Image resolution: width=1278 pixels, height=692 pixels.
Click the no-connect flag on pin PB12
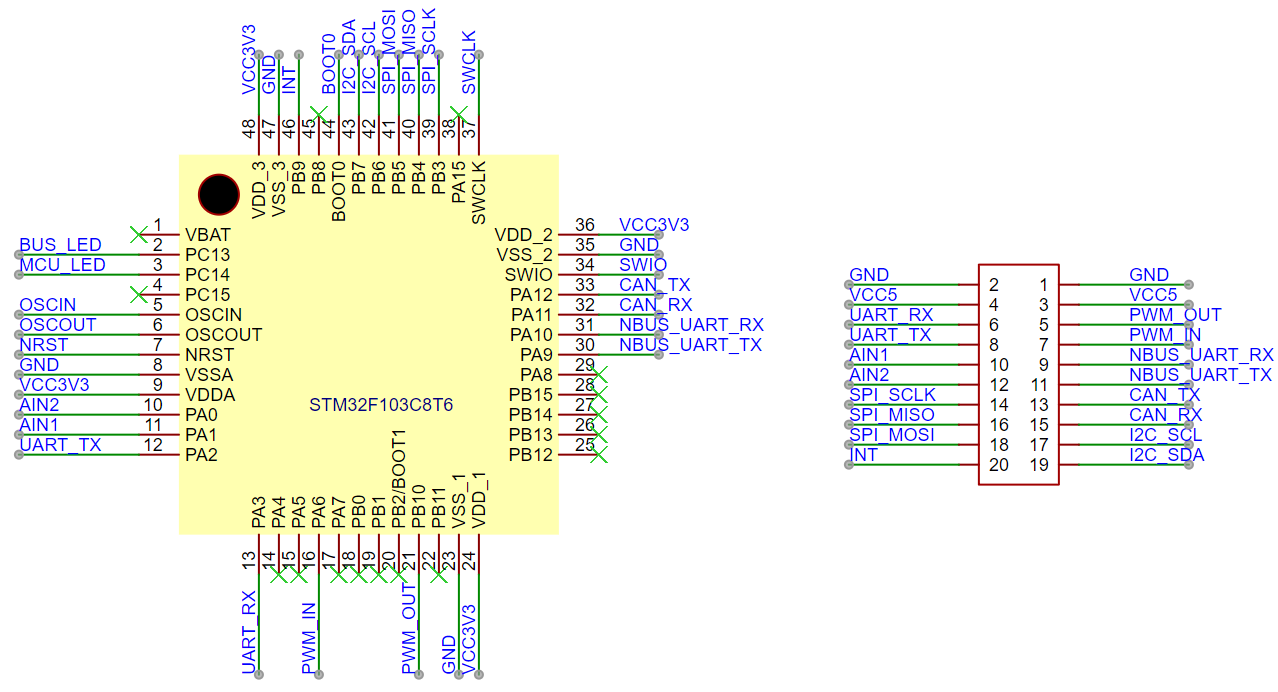click(x=601, y=452)
